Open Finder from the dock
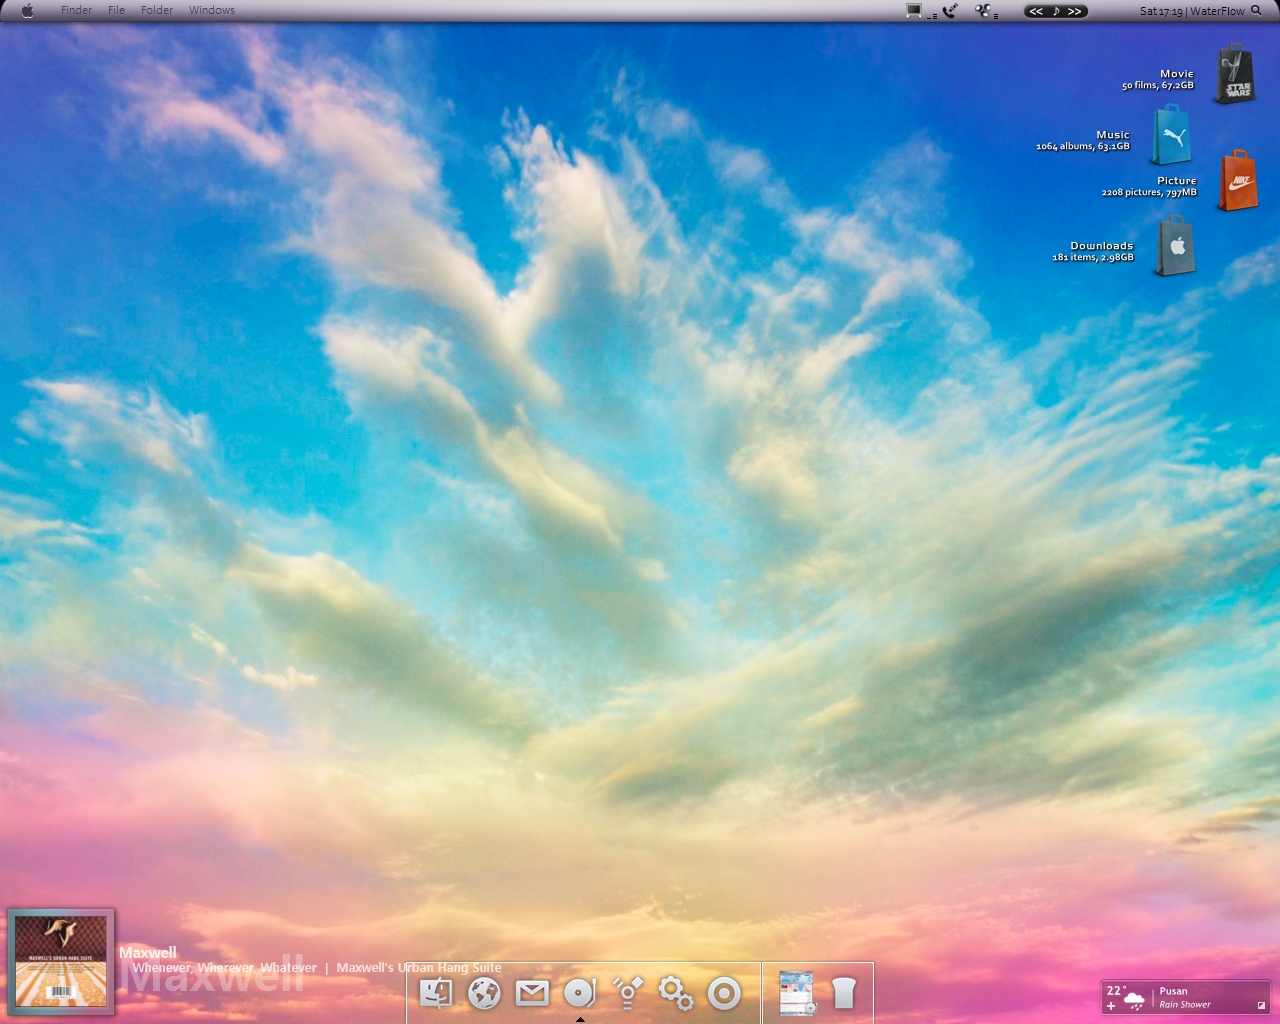The width and height of the screenshot is (1280, 1024). tap(436, 993)
